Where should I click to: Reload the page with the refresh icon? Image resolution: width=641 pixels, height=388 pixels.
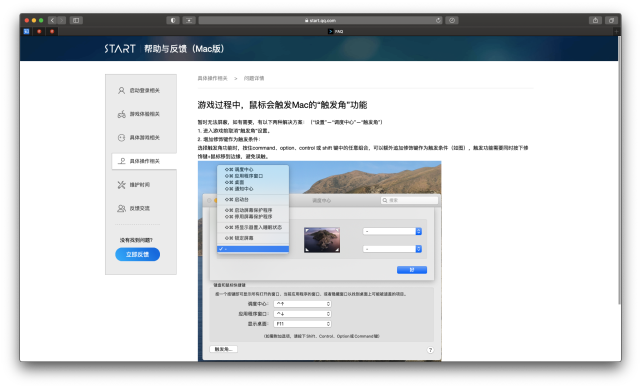[x=438, y=20]
